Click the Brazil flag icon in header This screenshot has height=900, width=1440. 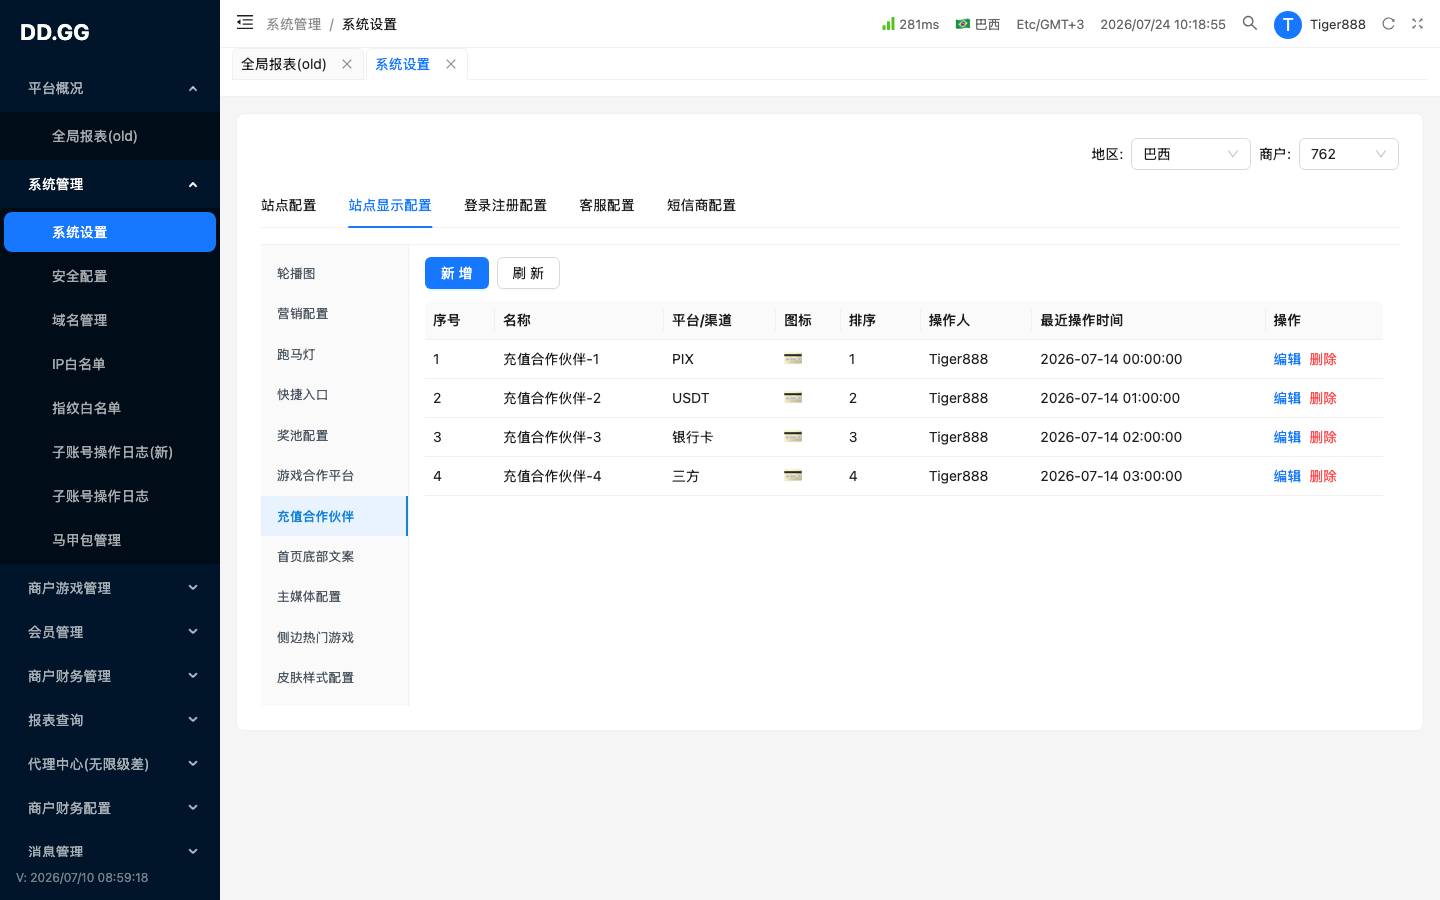963,24
